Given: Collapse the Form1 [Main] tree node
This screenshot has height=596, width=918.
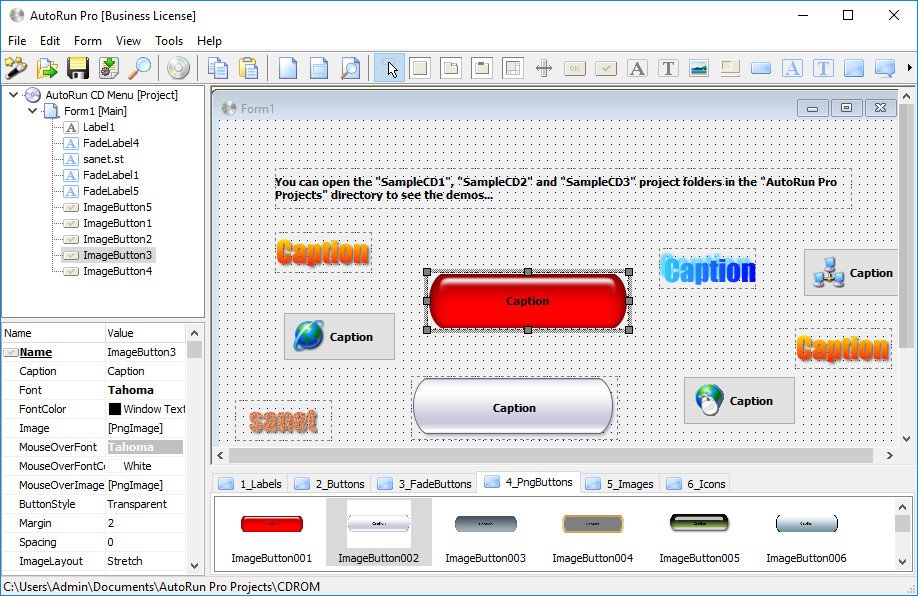Looking at the screenshot, I should point(32,111).
